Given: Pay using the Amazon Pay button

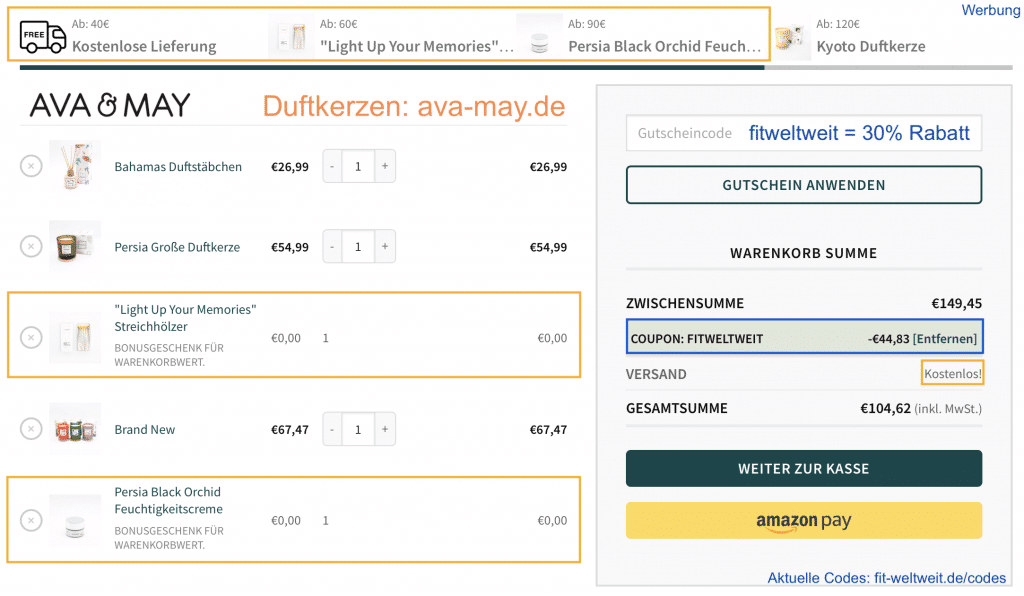Looking at the screenshot, I should (803, 520).
